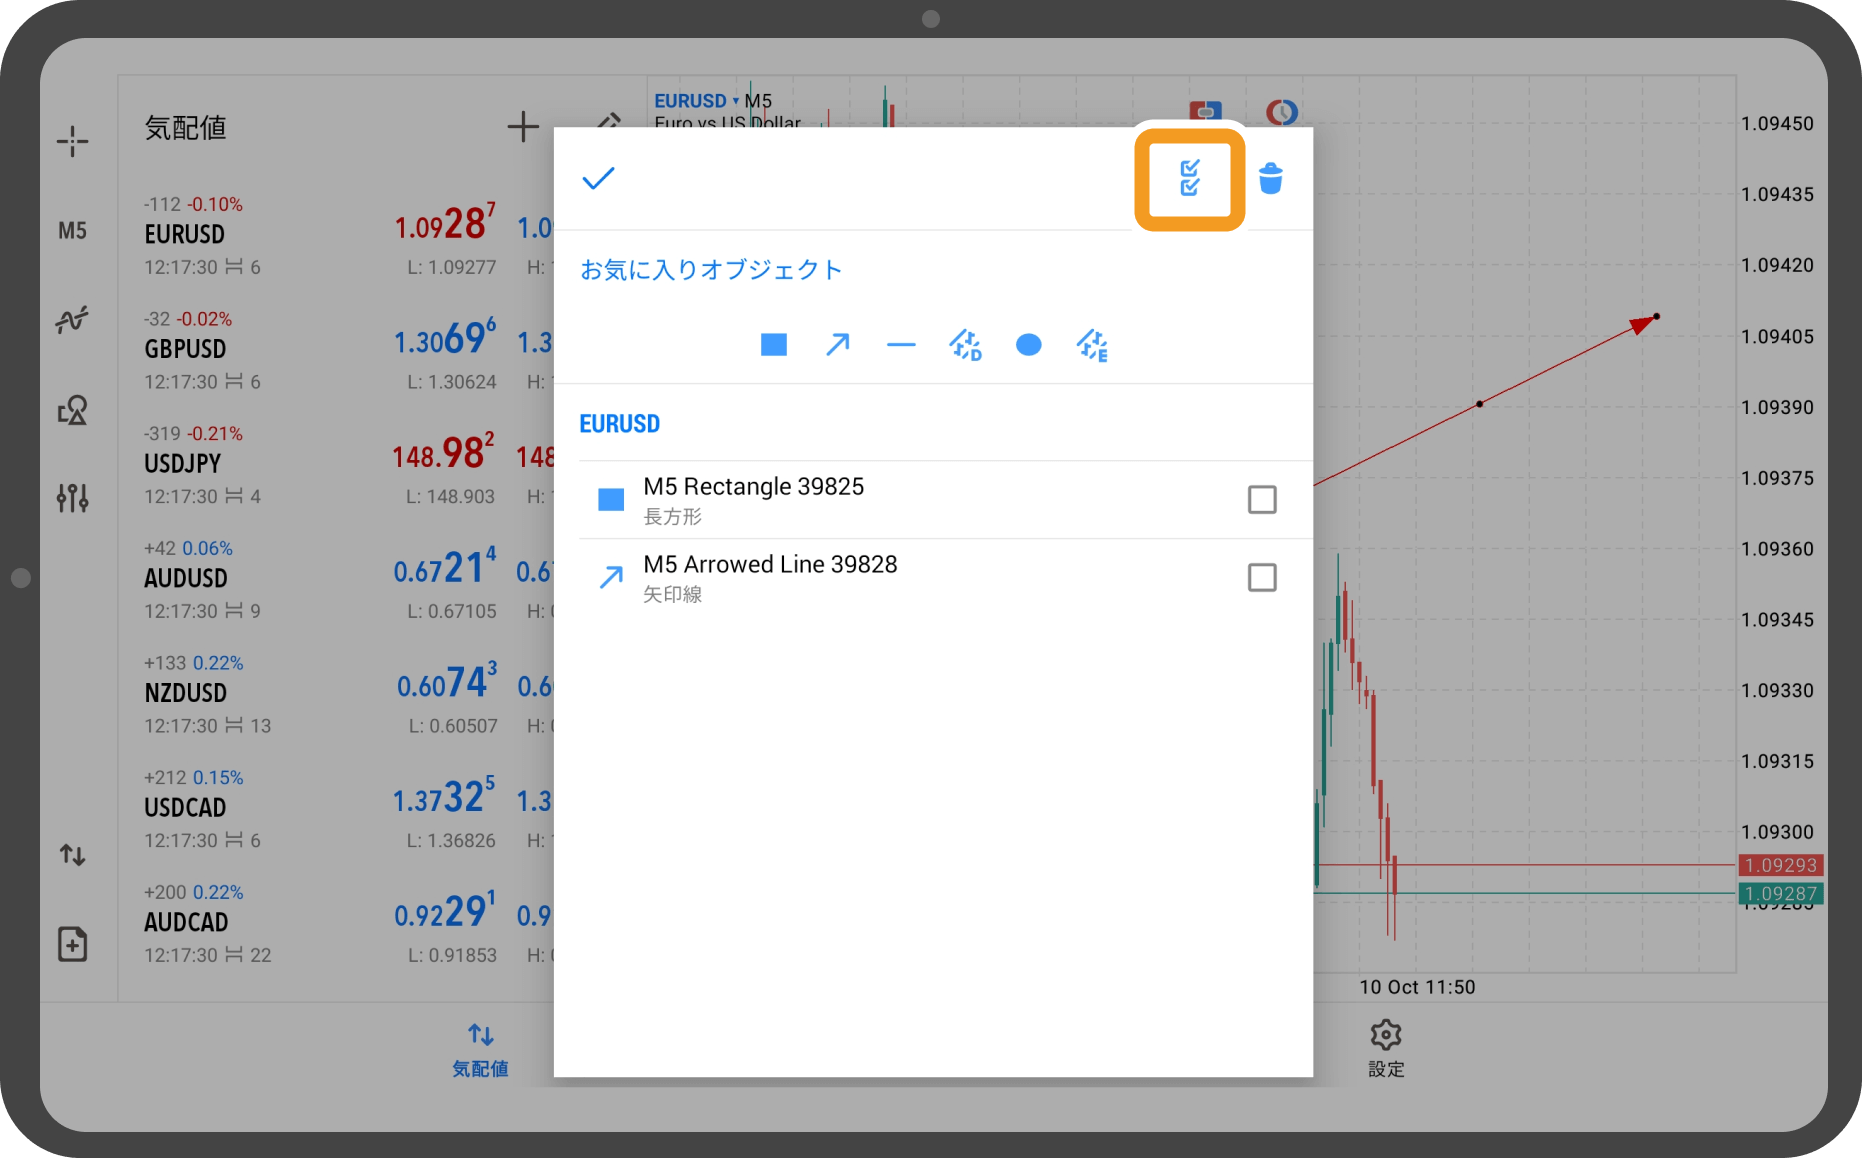The image size is (1862, 1158).
Task: Tap the red arrow line endpoint on chart
Action: (x=1656, y=317)
